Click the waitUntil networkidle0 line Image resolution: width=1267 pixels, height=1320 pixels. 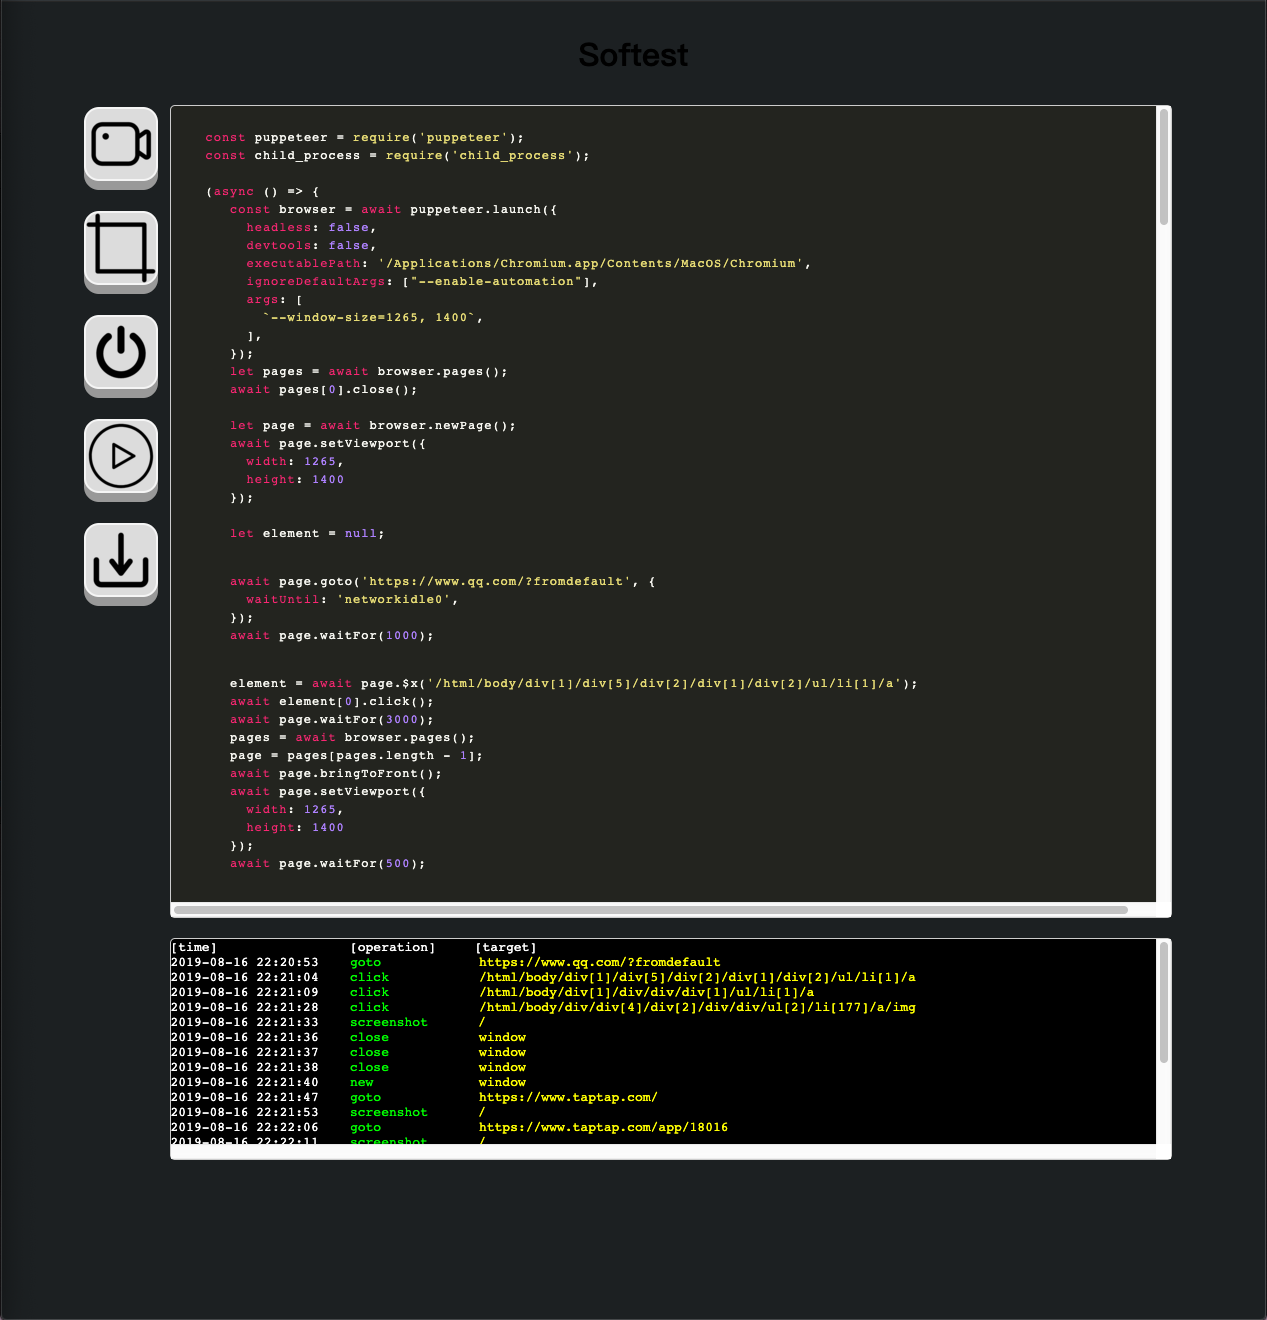coord(352,600)
